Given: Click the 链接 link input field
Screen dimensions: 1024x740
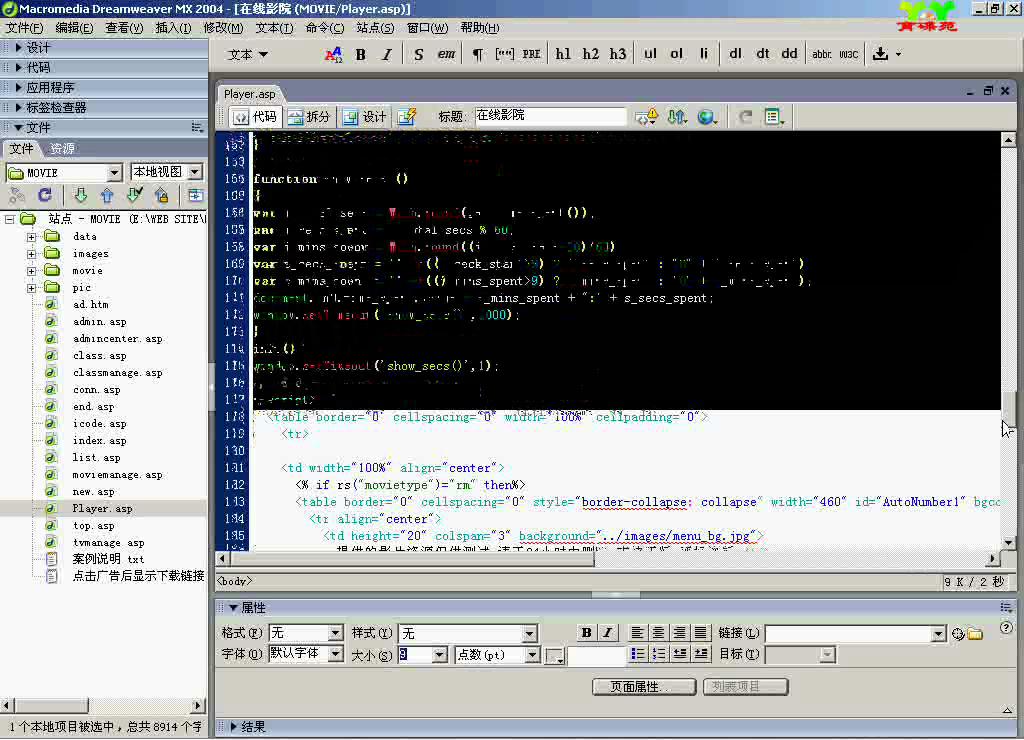Looking at the screenshot, I should (849, 634).
